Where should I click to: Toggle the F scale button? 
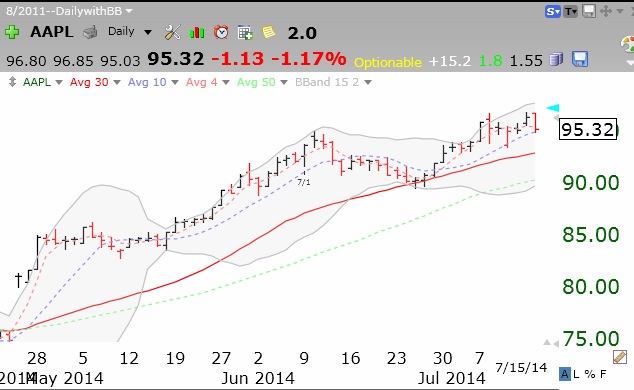(603, 375)
